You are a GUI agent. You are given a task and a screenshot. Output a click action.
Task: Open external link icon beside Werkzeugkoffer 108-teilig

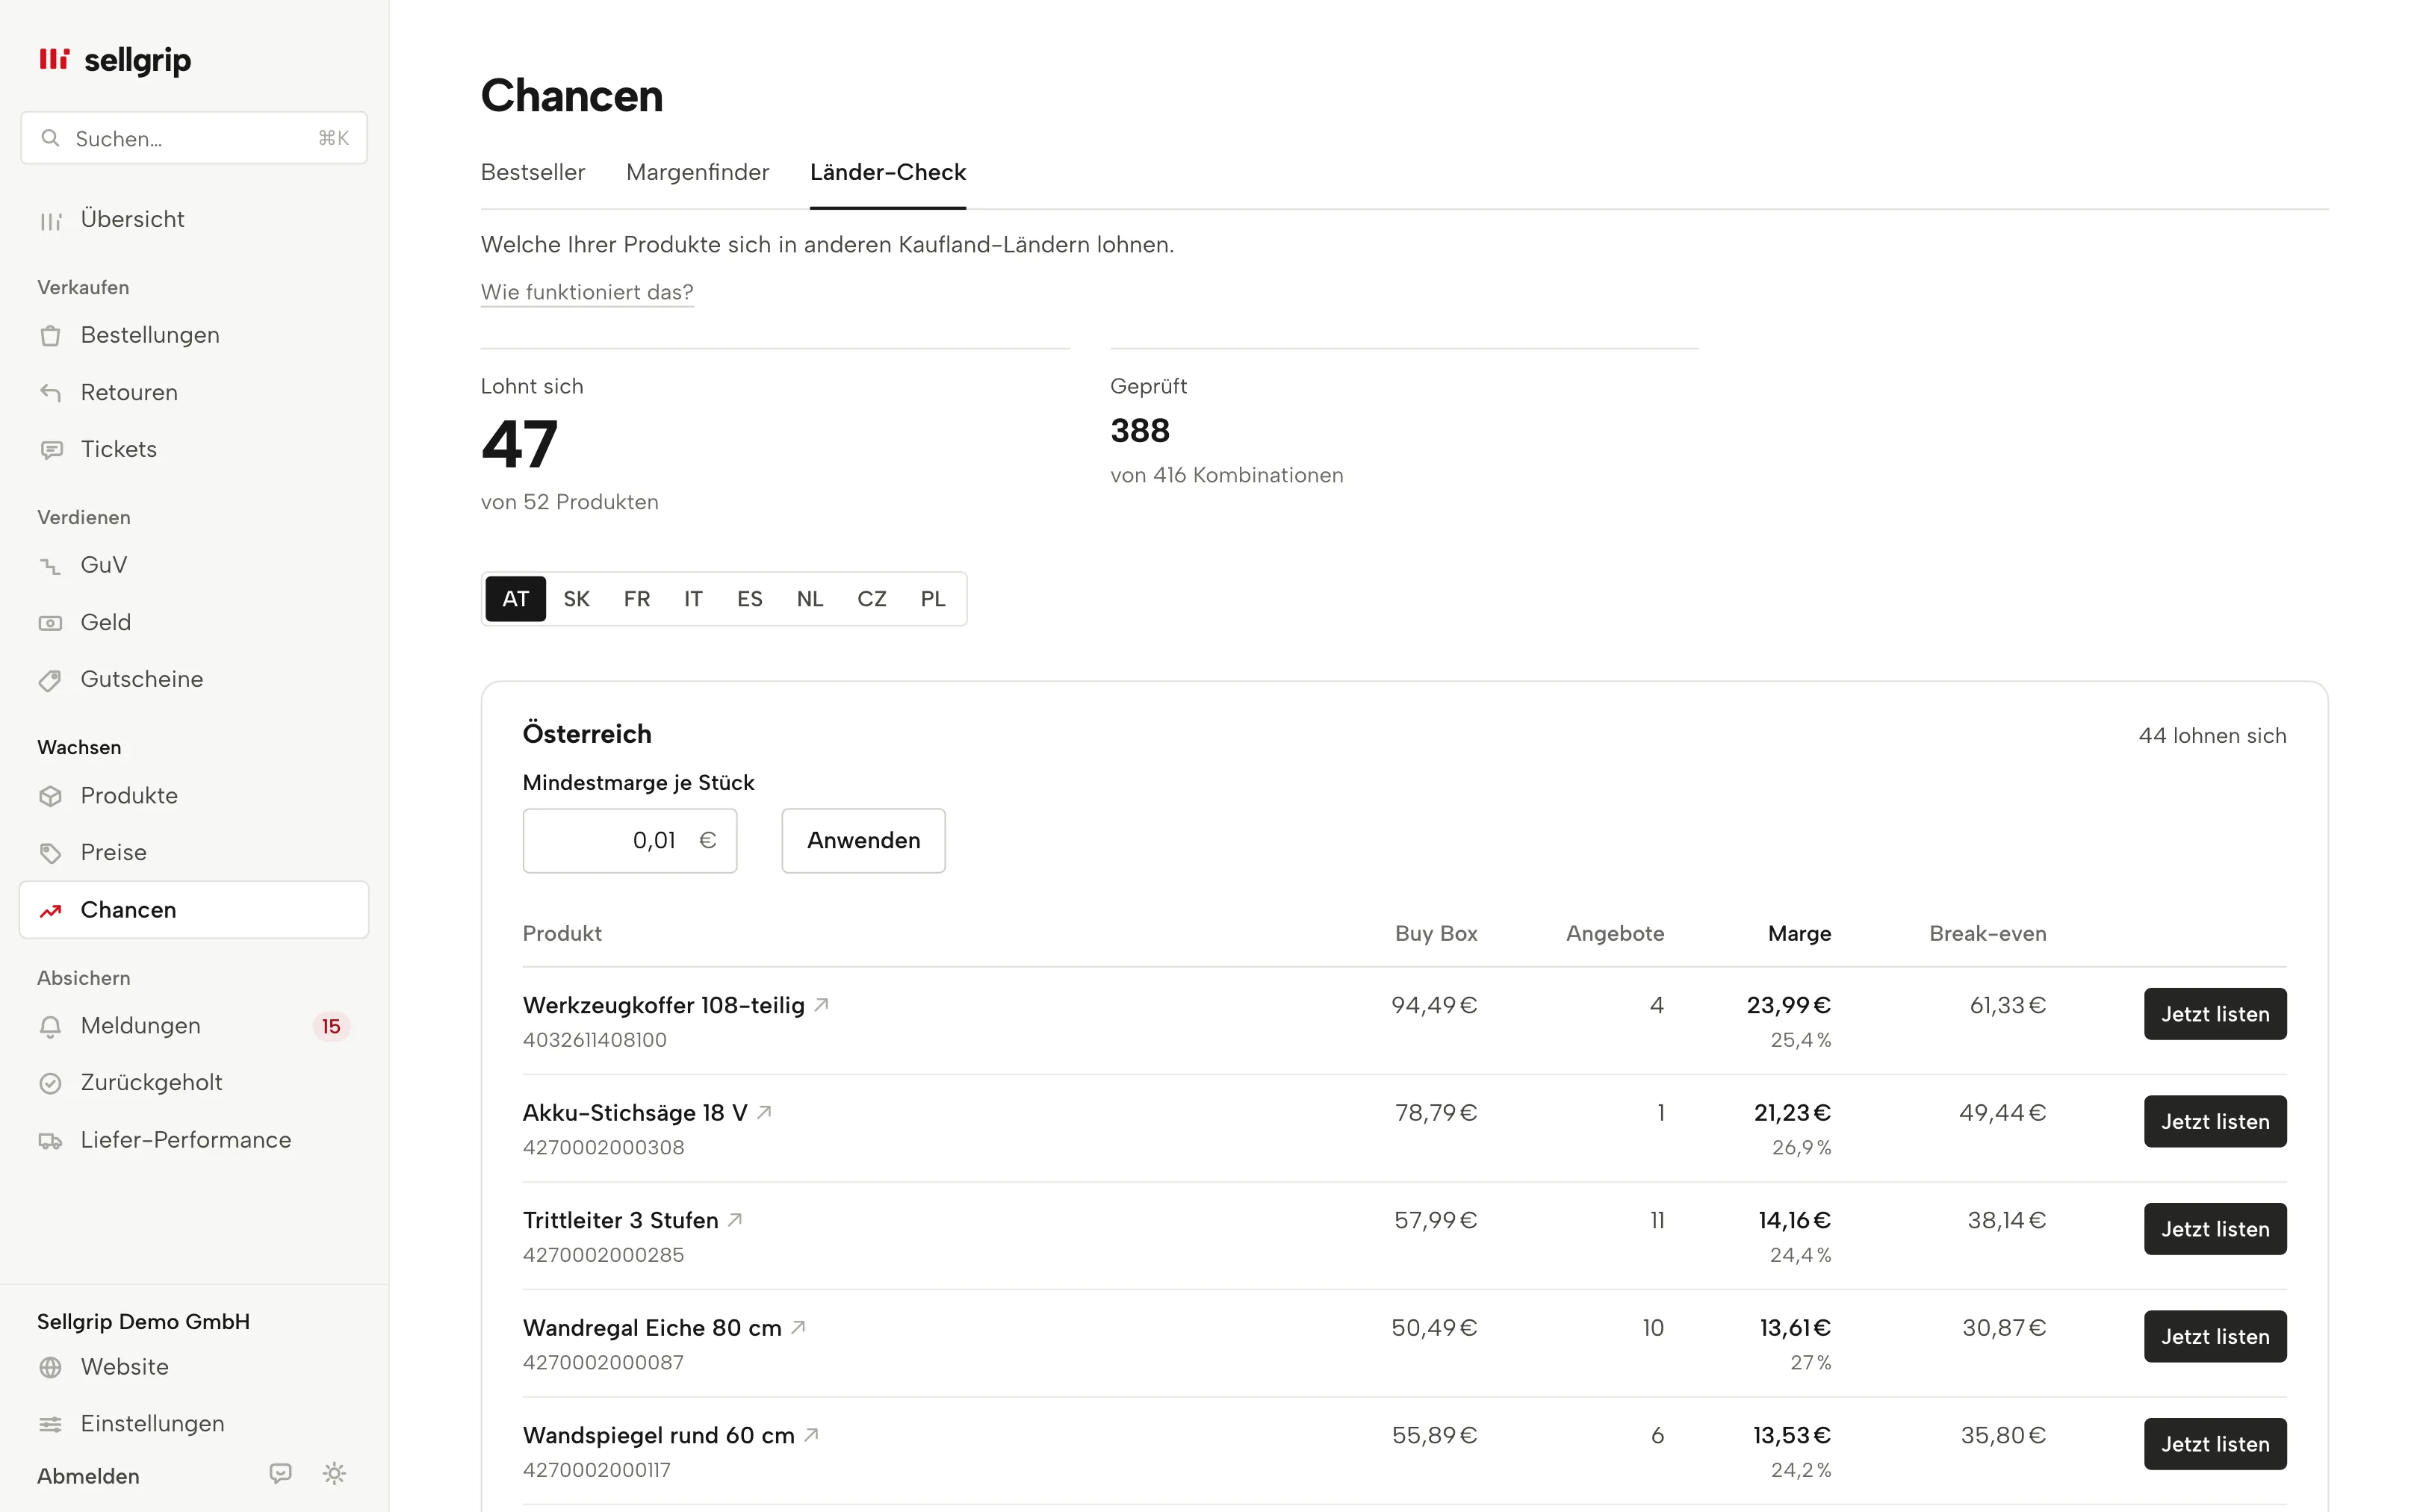(x=821, y=1004)
